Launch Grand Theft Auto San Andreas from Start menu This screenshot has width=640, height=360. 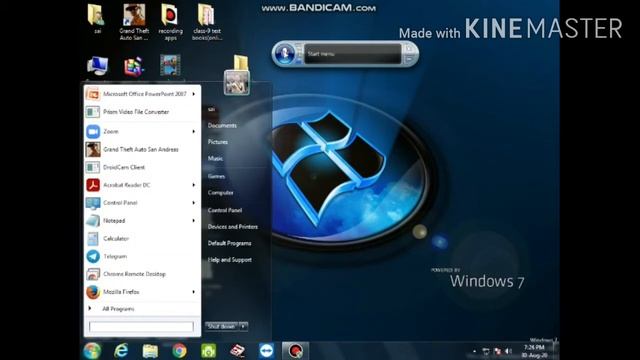(x=142, y=149)
